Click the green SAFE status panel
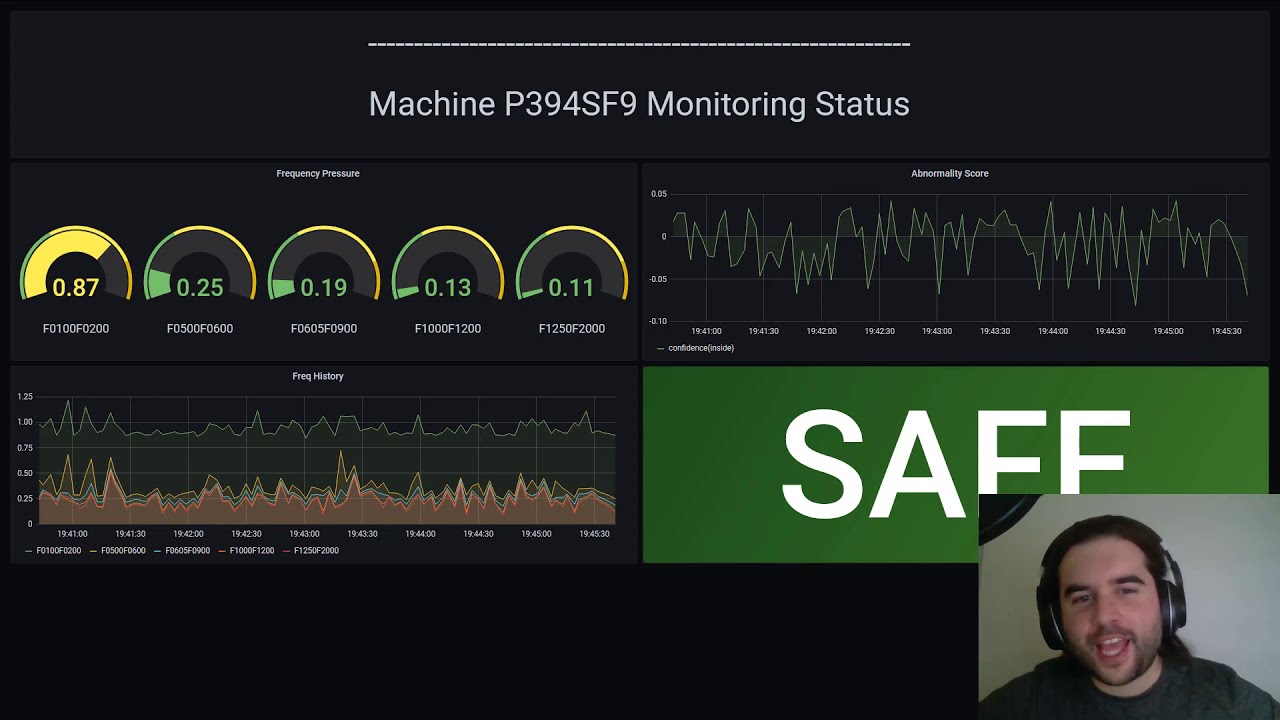The image size is (1280, 720). pyautogui.click(x=955, y=464)
